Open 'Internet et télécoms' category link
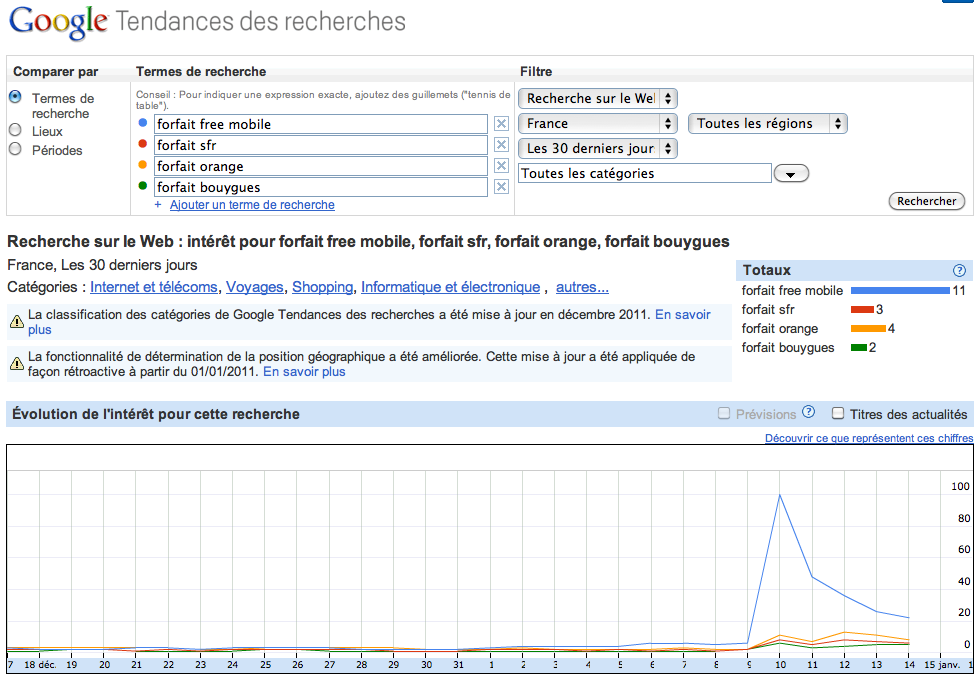Image resolution: width=975 pixels, height=675 pixels. click(154, 287)
